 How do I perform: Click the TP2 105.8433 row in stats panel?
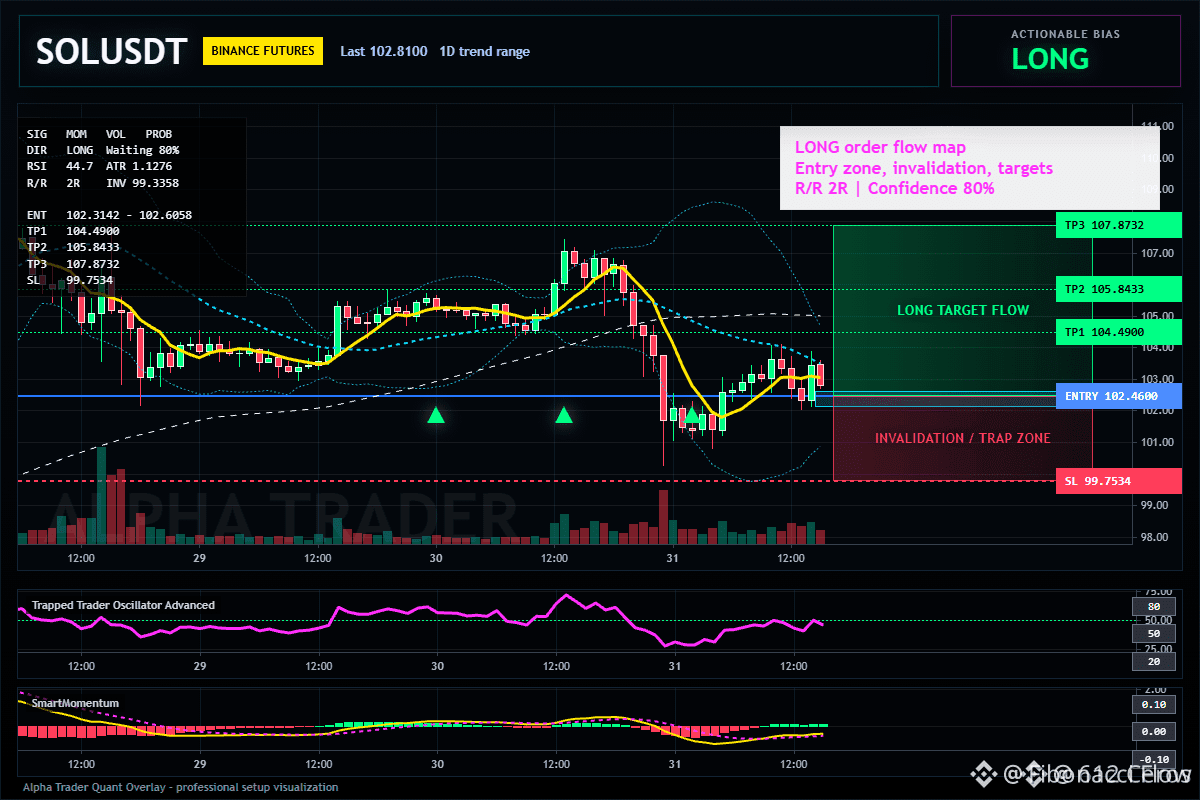73,247
